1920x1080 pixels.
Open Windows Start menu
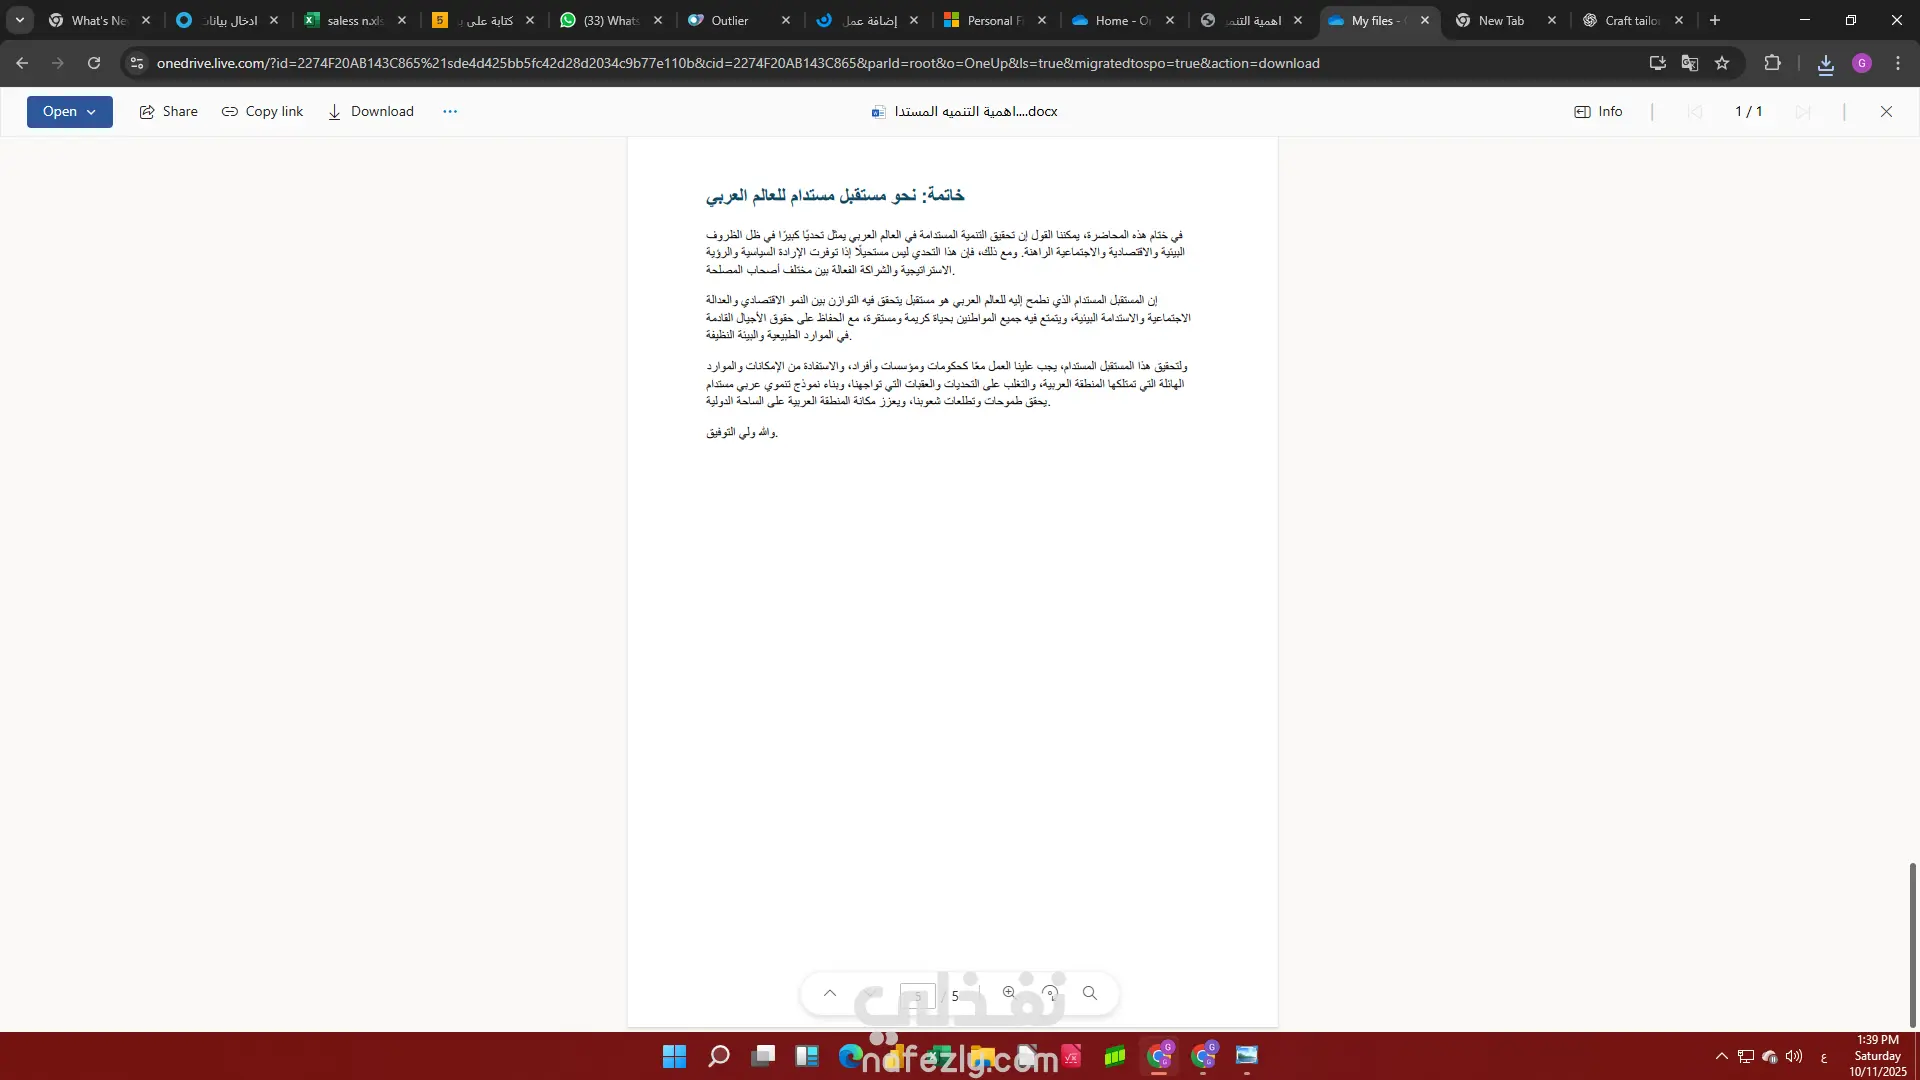tap(674, 1057)
